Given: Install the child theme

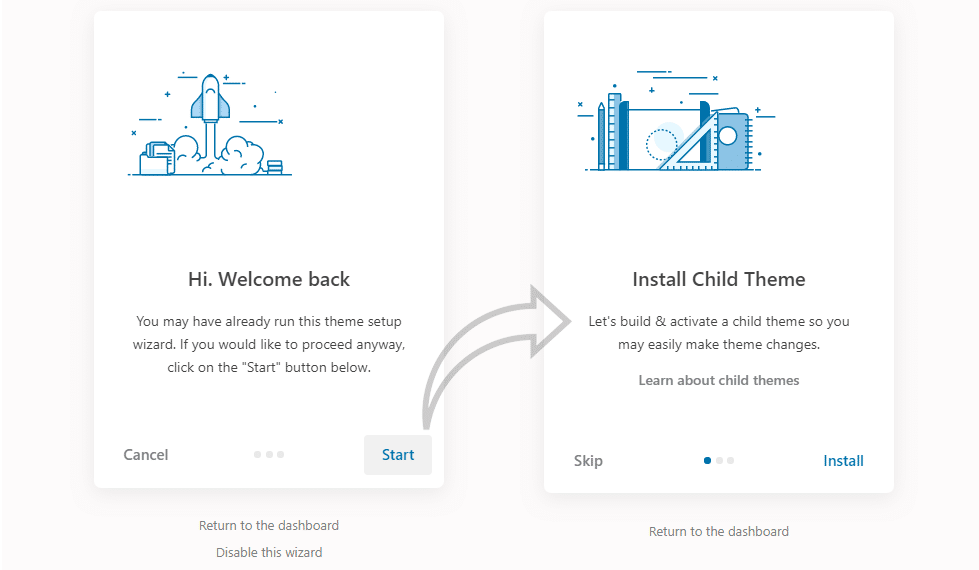Looking at the screenshot, I should pyautogui.click(x=843, y=461).
